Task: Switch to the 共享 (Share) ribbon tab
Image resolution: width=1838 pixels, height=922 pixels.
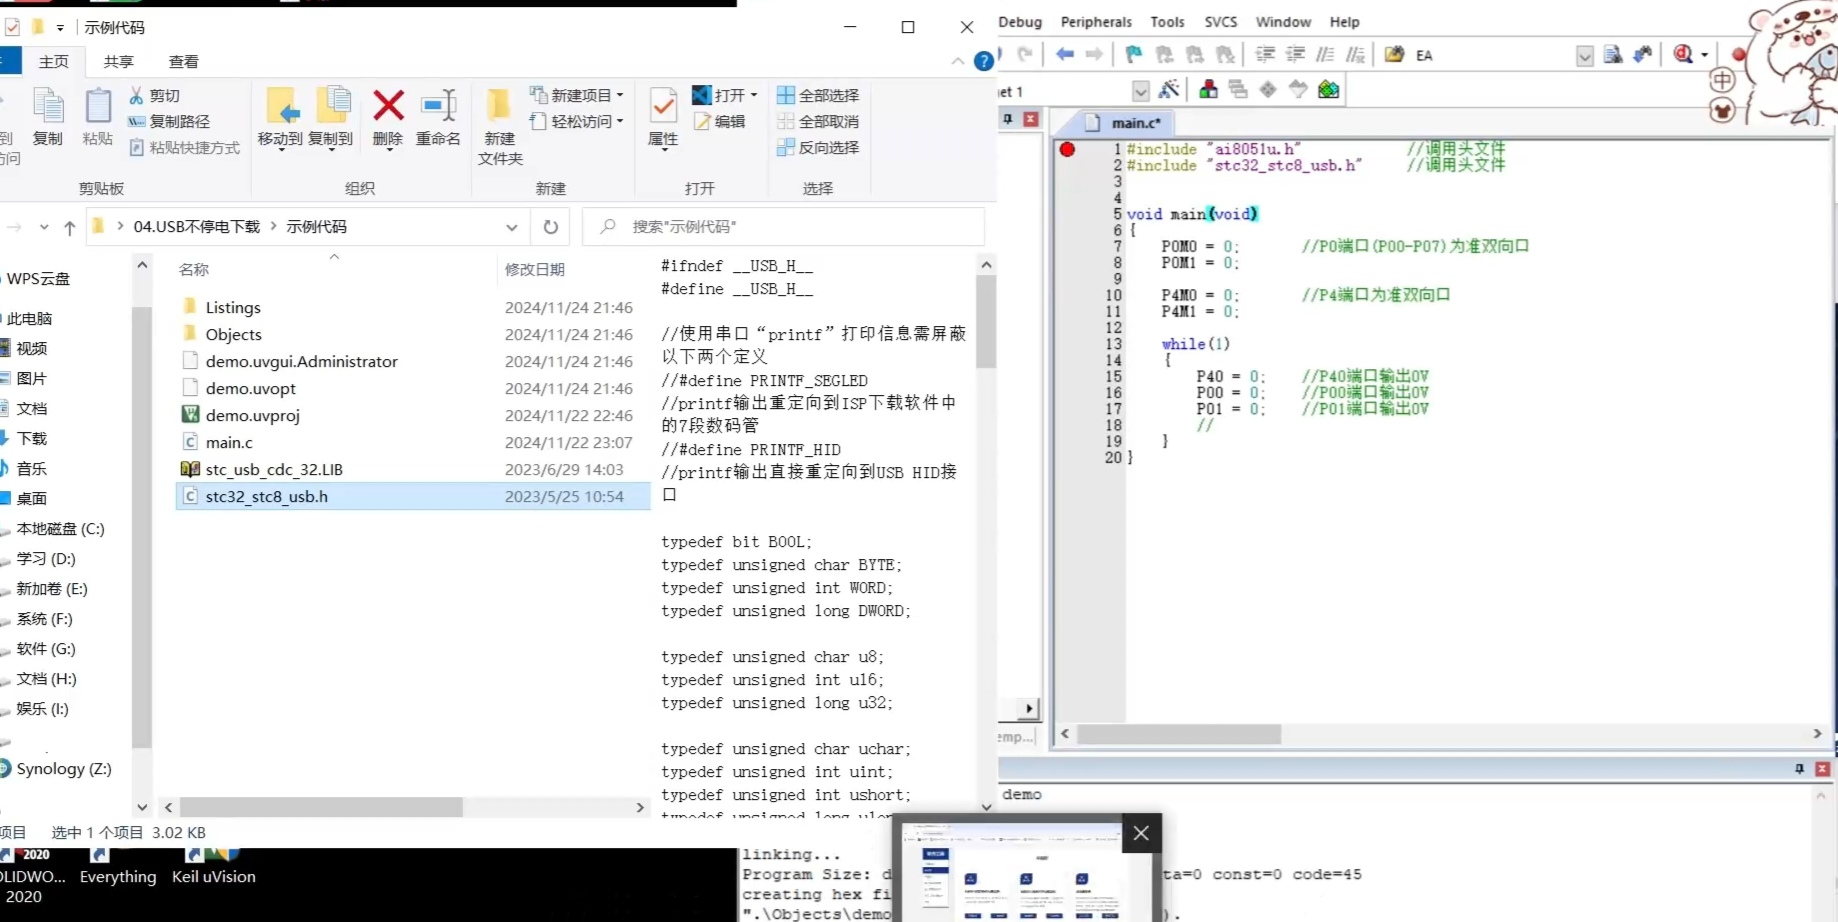Action: tap(119, 62)
